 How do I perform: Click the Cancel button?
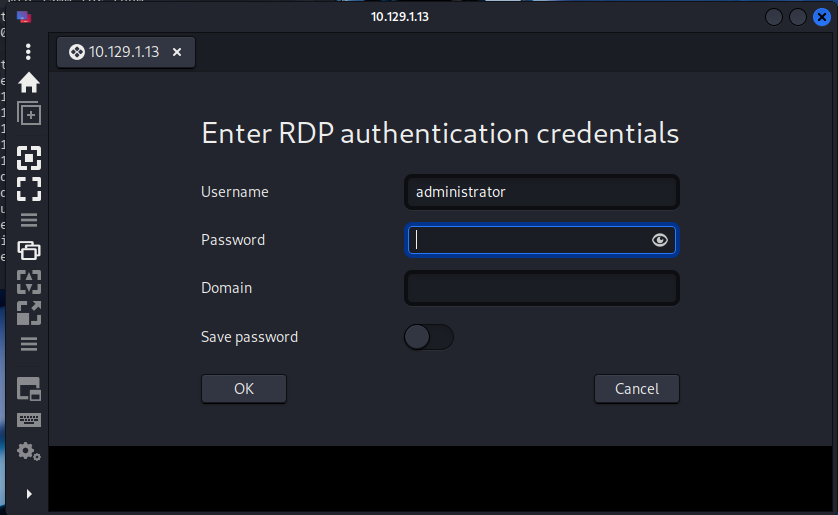(x=637, y=388)
